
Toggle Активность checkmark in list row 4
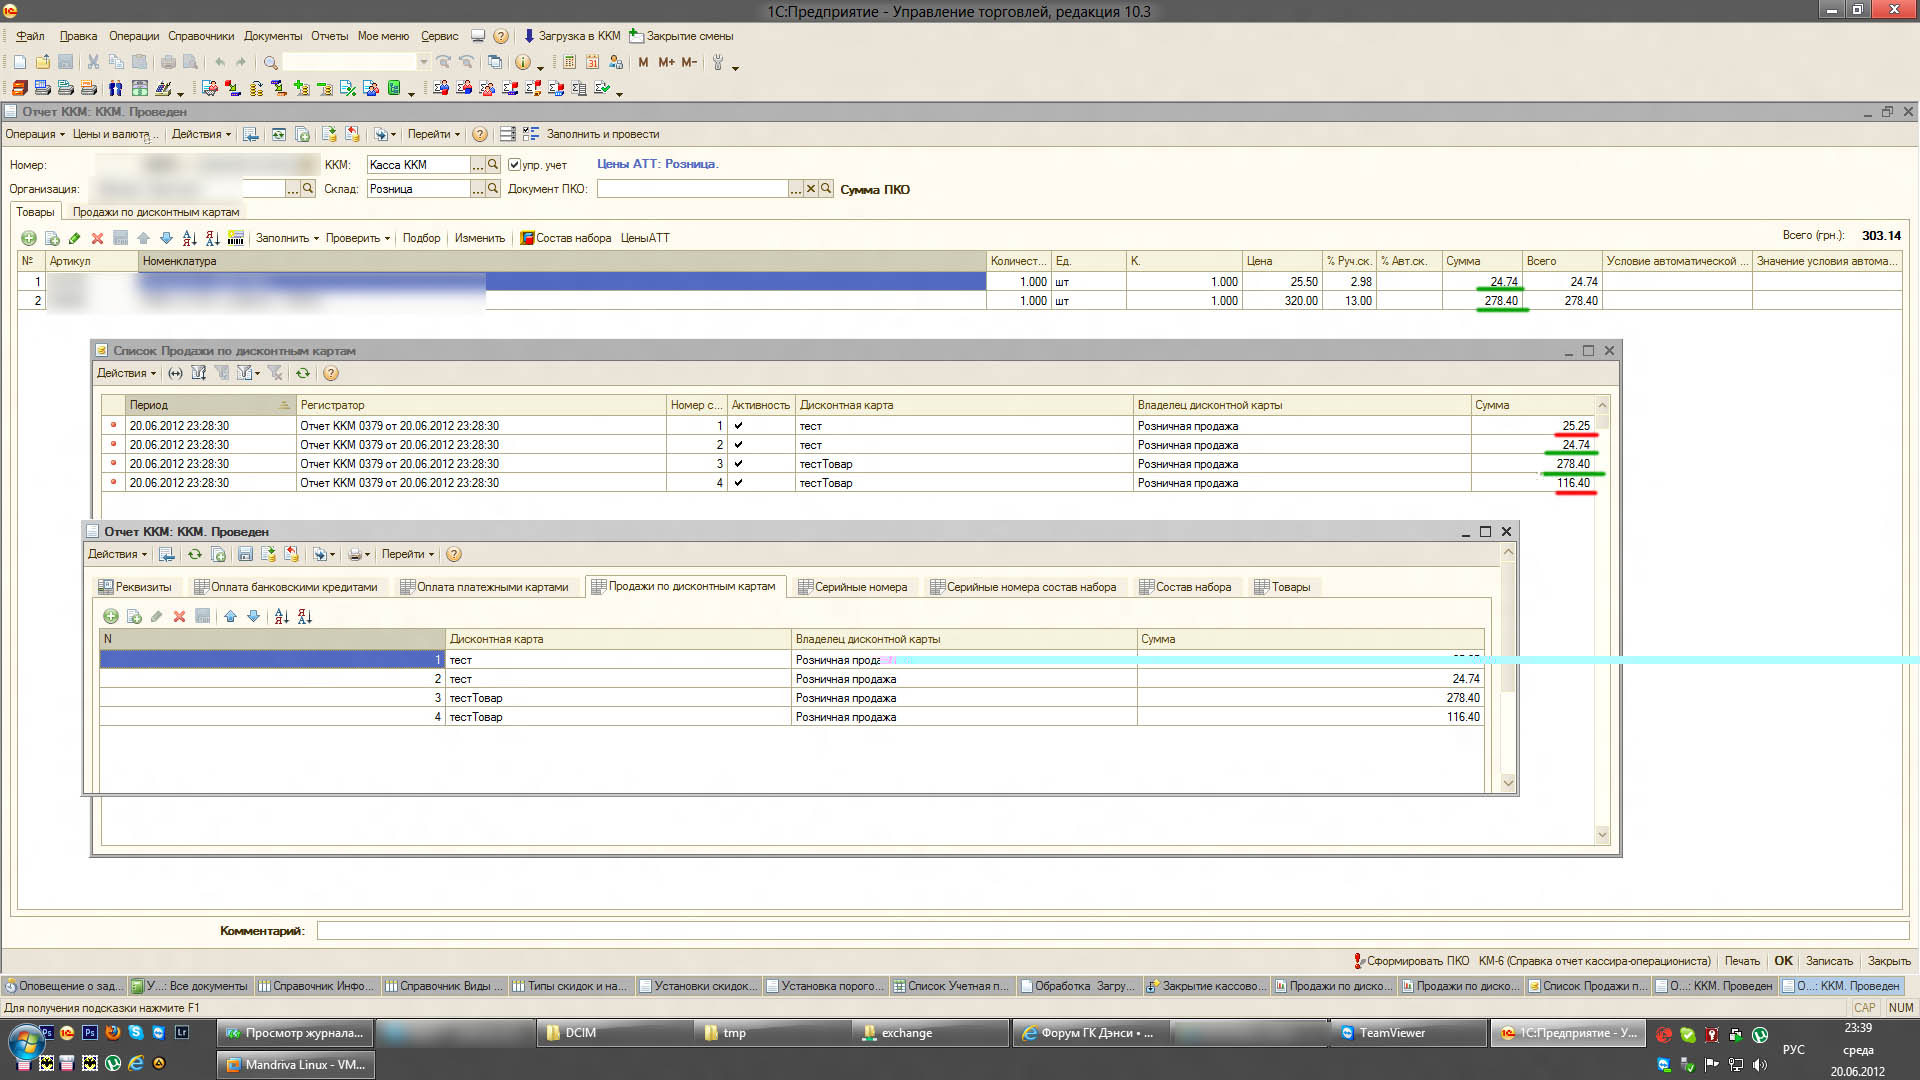(738, 483)
